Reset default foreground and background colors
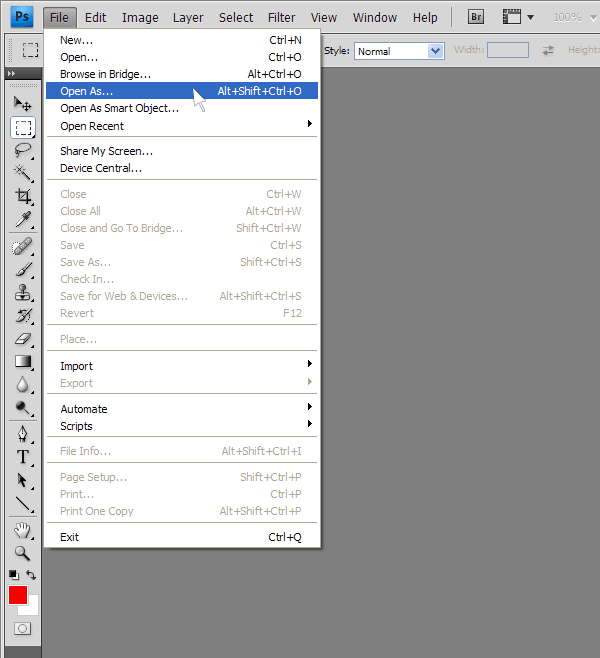Image resolution: width=600 pixels, height=658 pixels. (14, 574)
